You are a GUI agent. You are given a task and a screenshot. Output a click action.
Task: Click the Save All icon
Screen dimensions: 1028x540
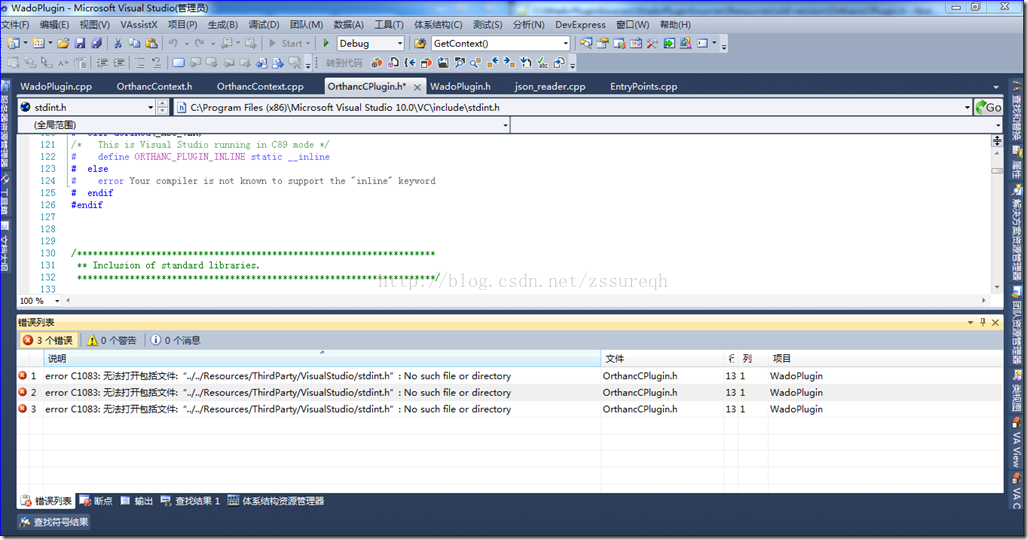96,43
